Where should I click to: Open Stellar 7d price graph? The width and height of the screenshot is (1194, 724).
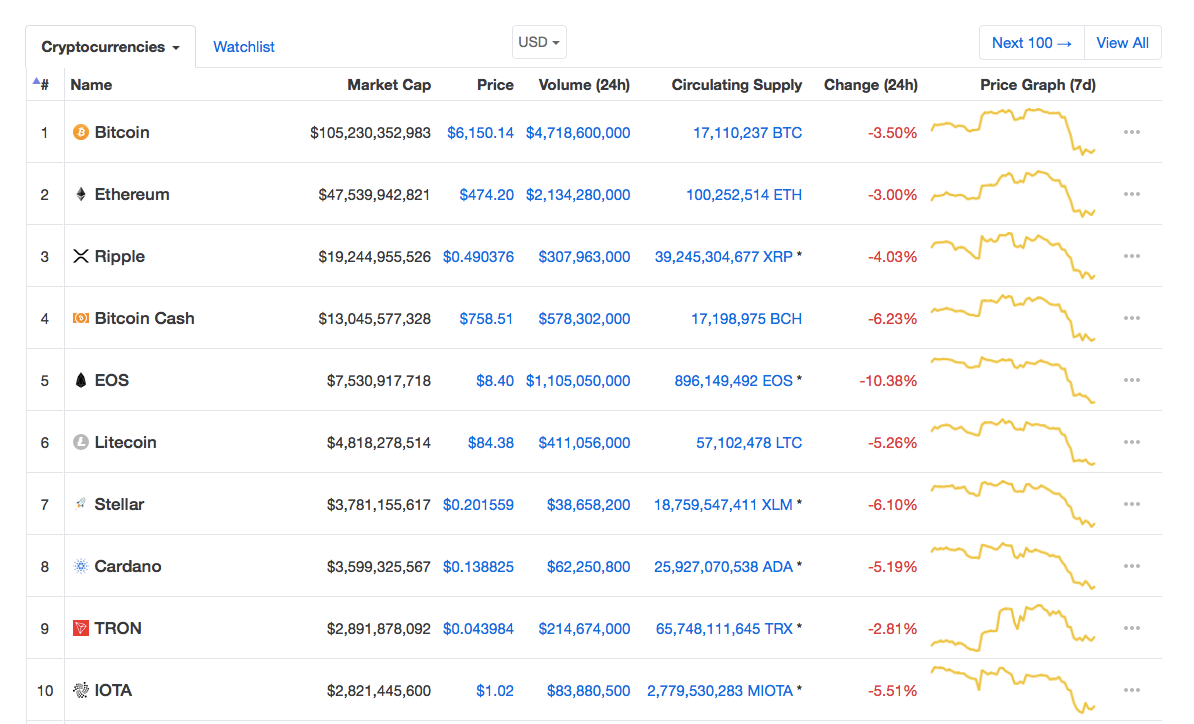(1014, 504)
